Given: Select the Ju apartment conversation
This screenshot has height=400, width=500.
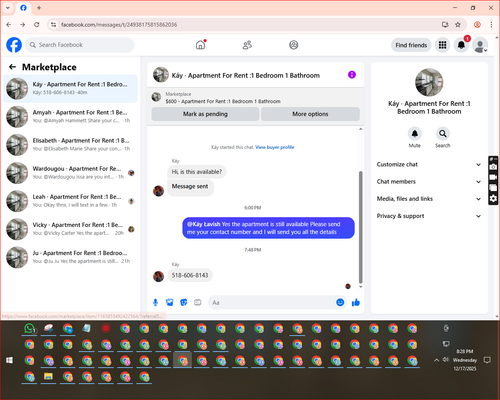Looking at the screenshot, I should pyautogui.click(x=70, y=257).
